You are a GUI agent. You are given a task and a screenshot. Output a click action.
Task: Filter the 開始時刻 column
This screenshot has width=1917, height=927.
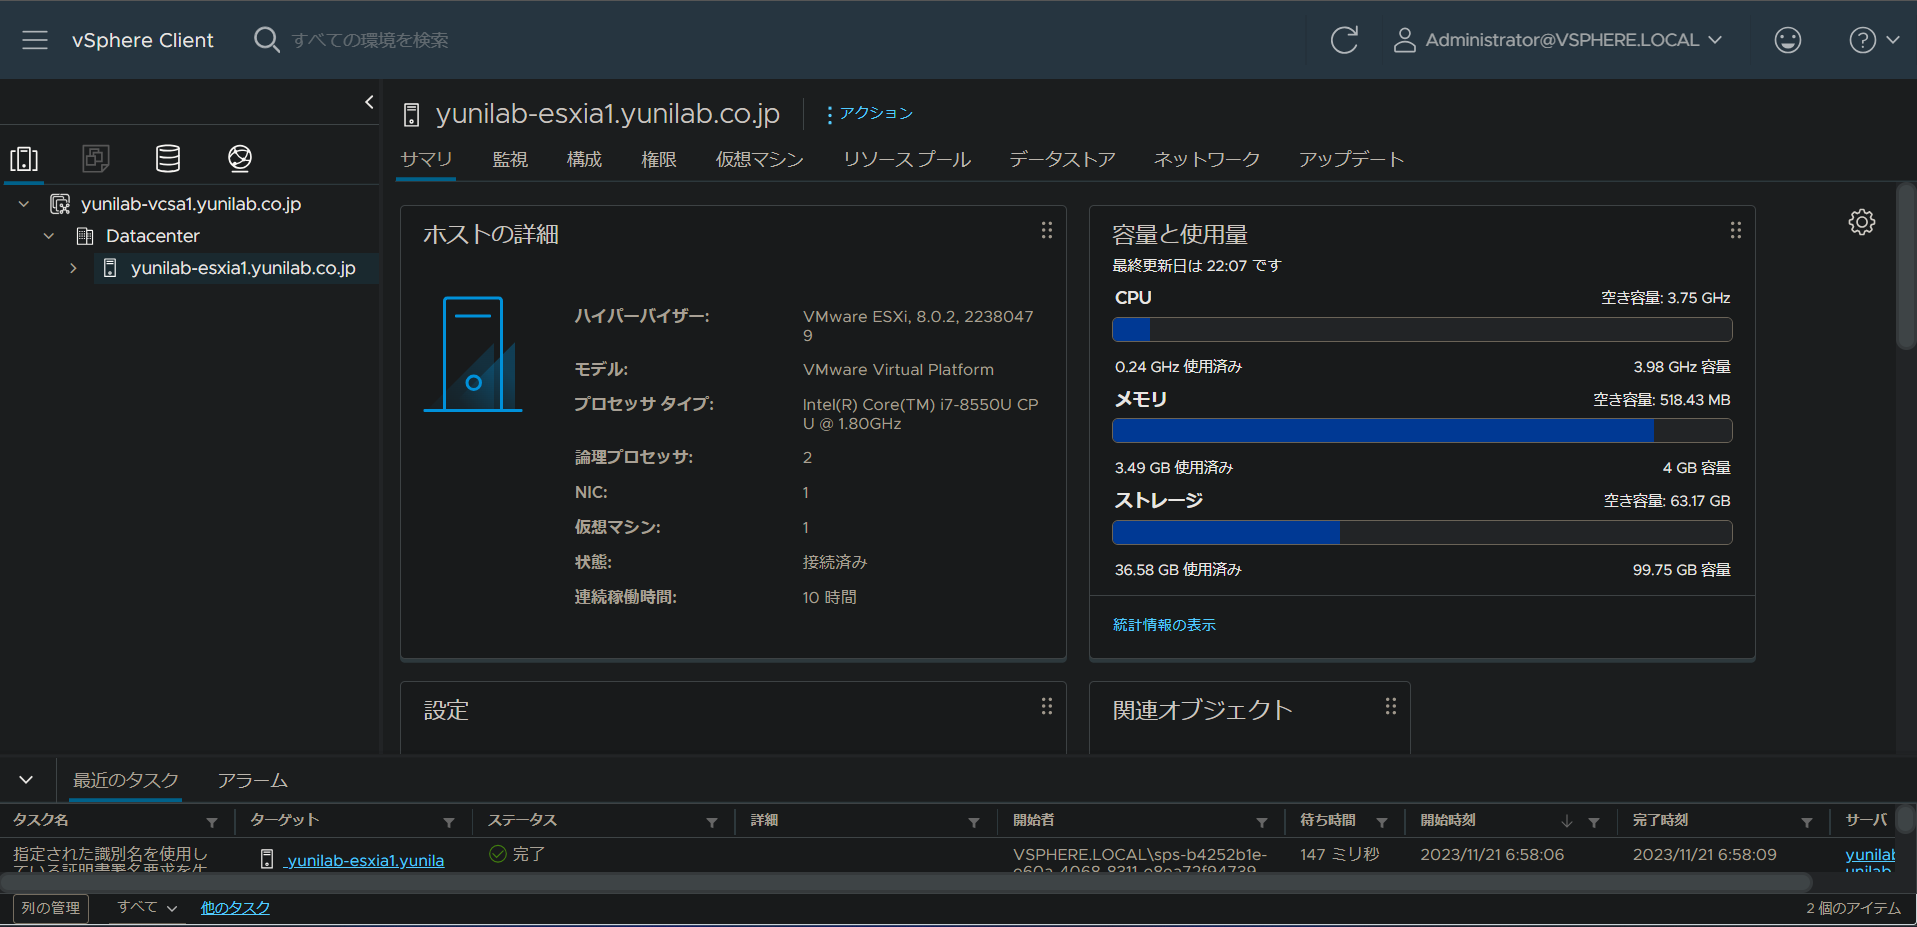click(x=1594, y=822)
